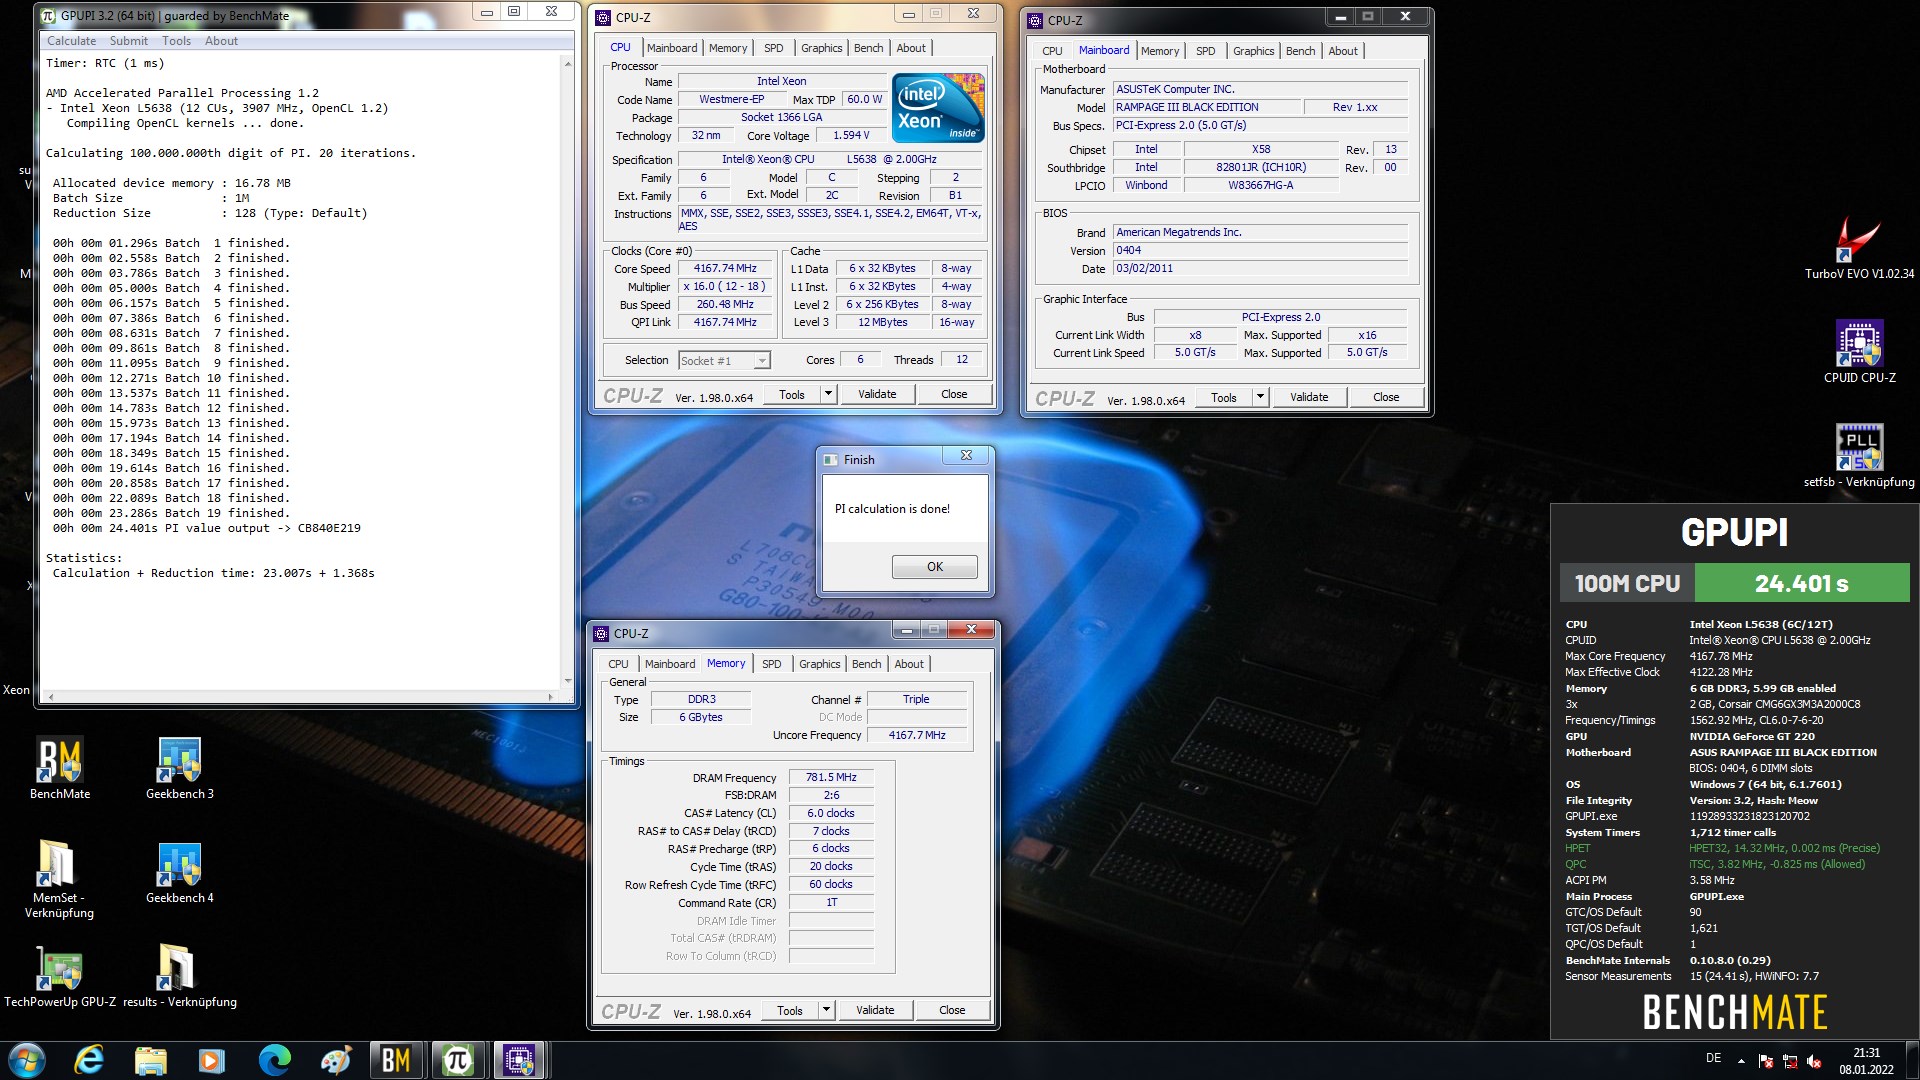The width and height of the screenshot is (1920, 1080).
Task: Click BIOS Date 03/02/2011 field
Action: 1261,268
